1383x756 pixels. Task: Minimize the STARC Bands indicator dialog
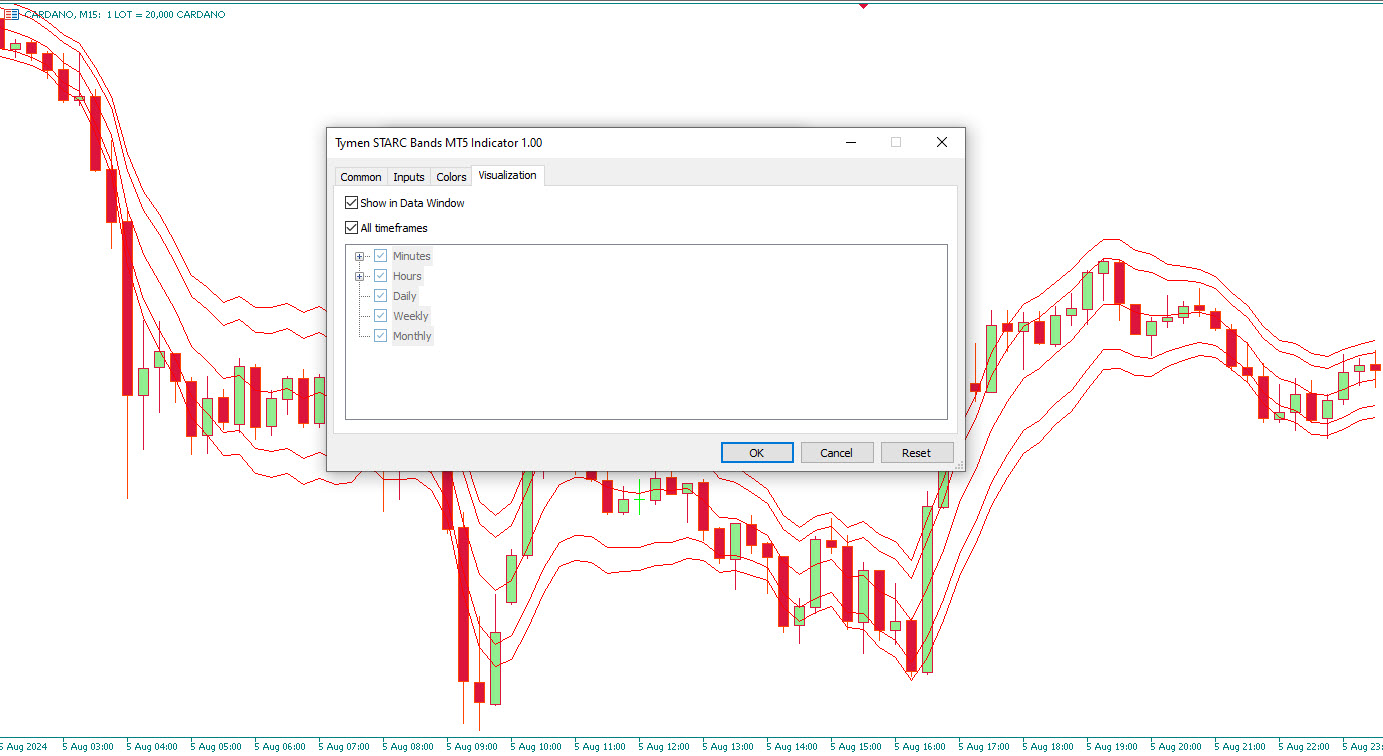851,143
